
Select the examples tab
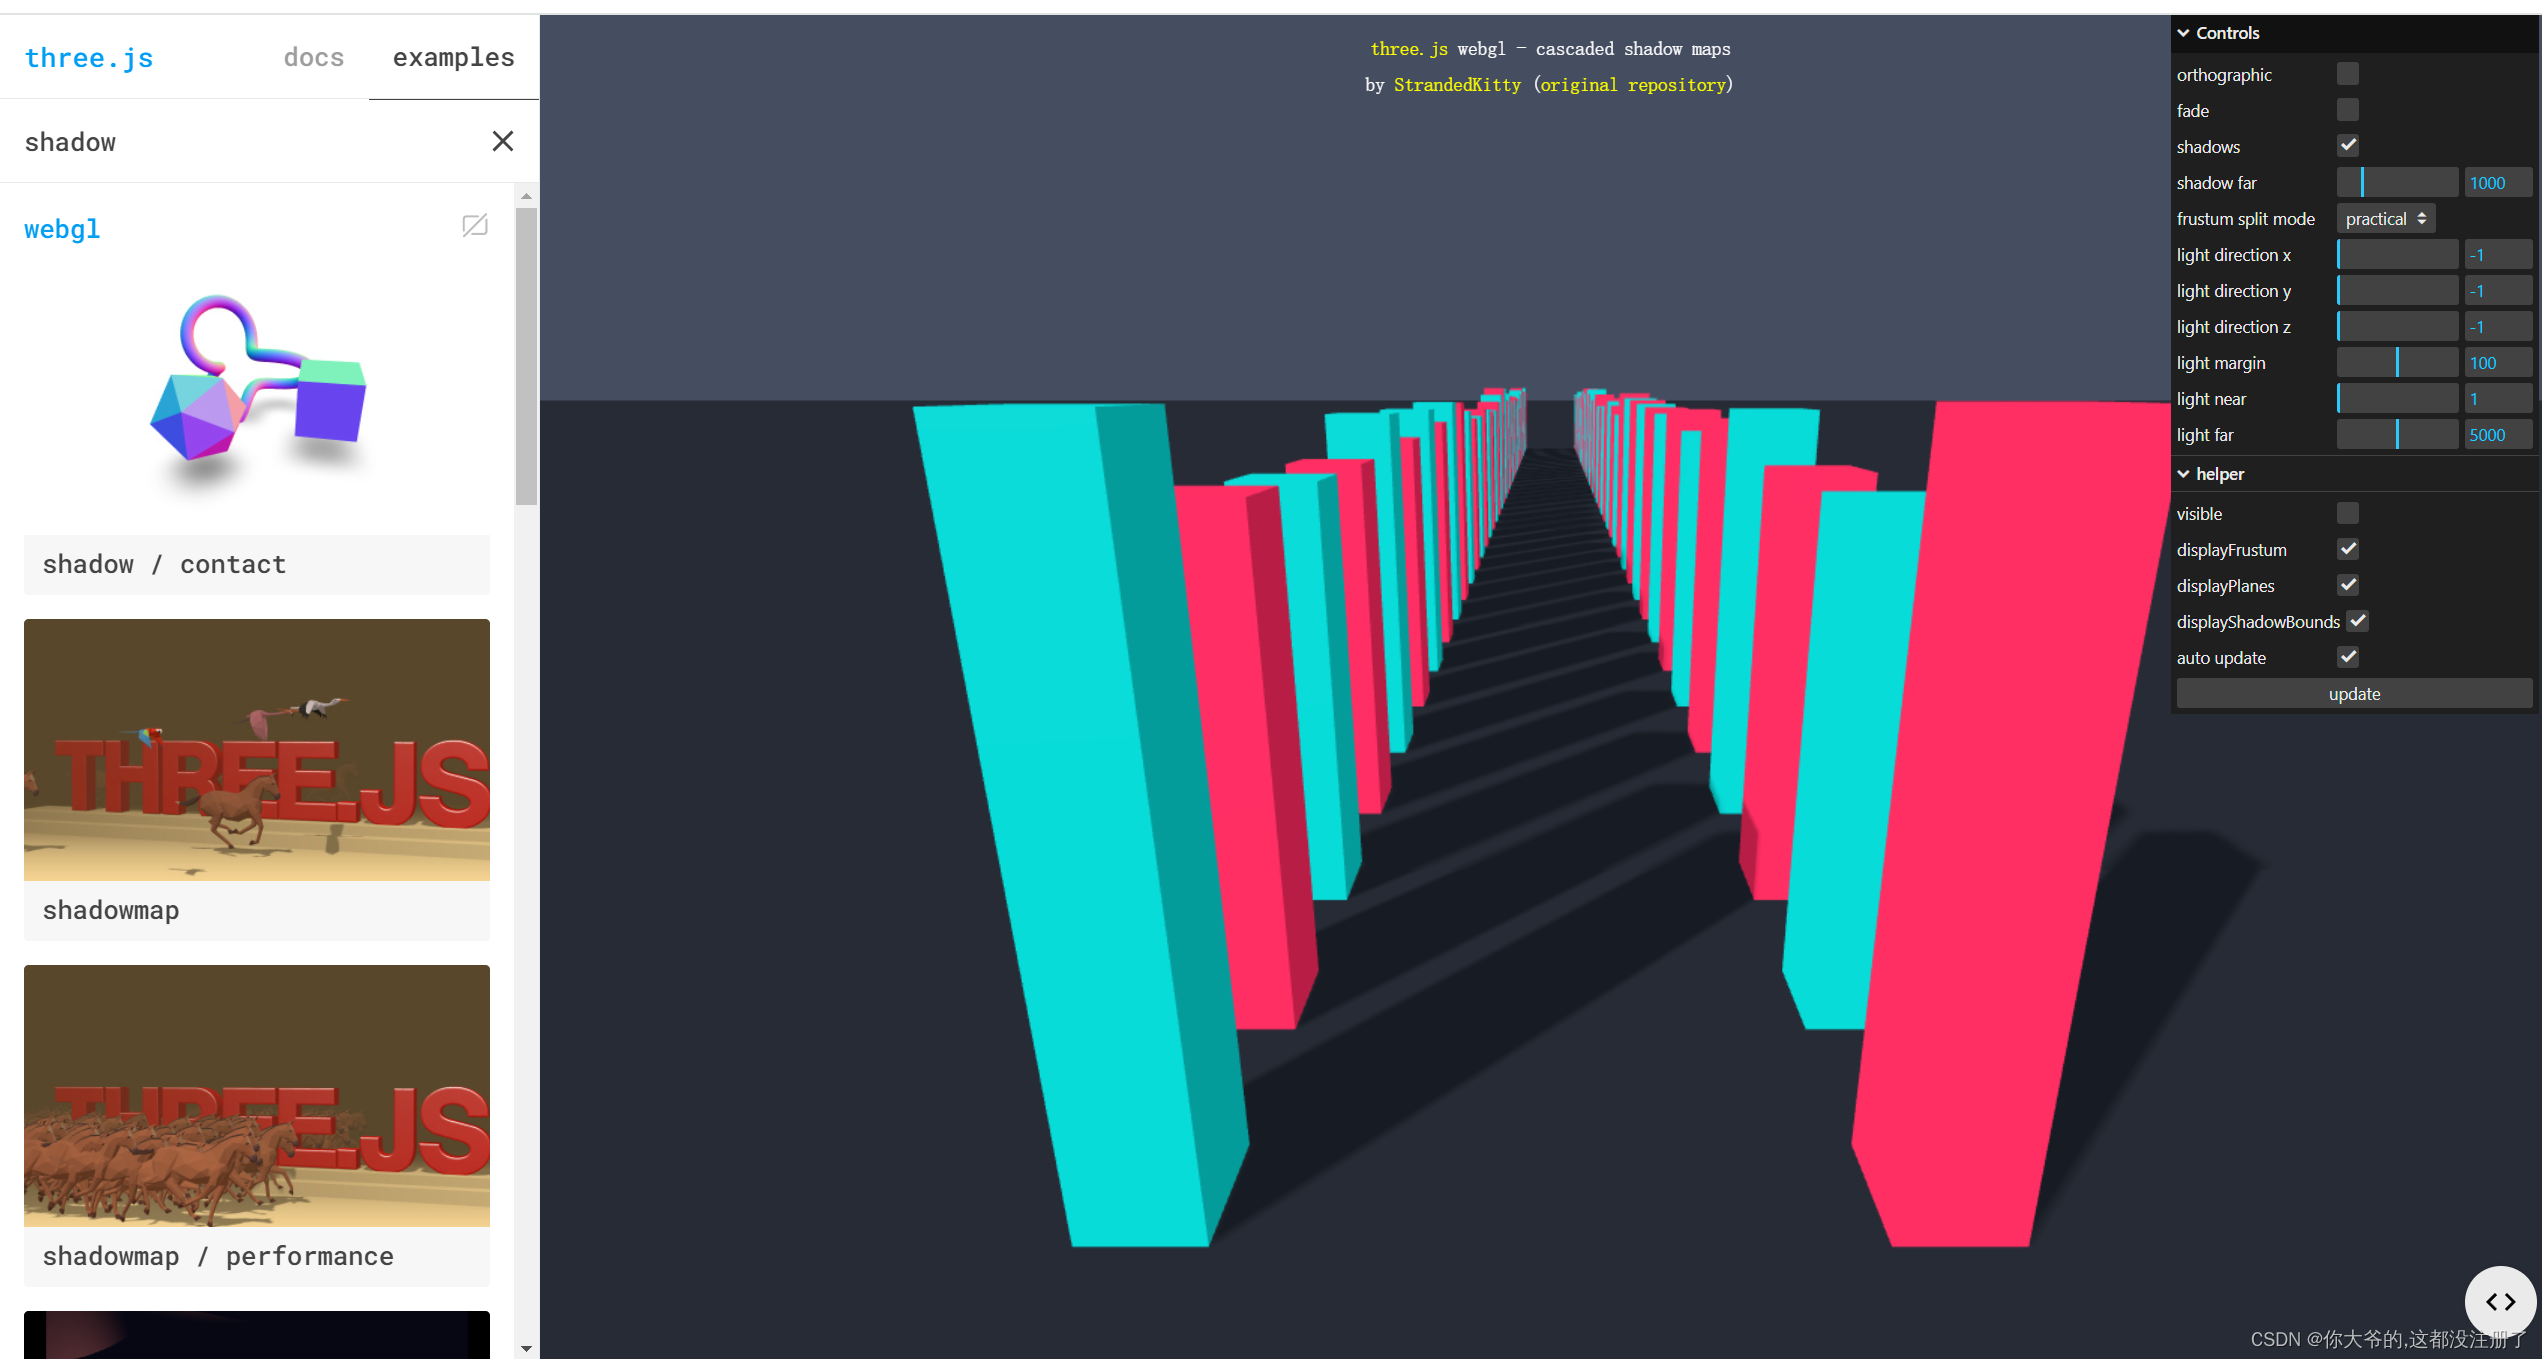coord(453,58)
